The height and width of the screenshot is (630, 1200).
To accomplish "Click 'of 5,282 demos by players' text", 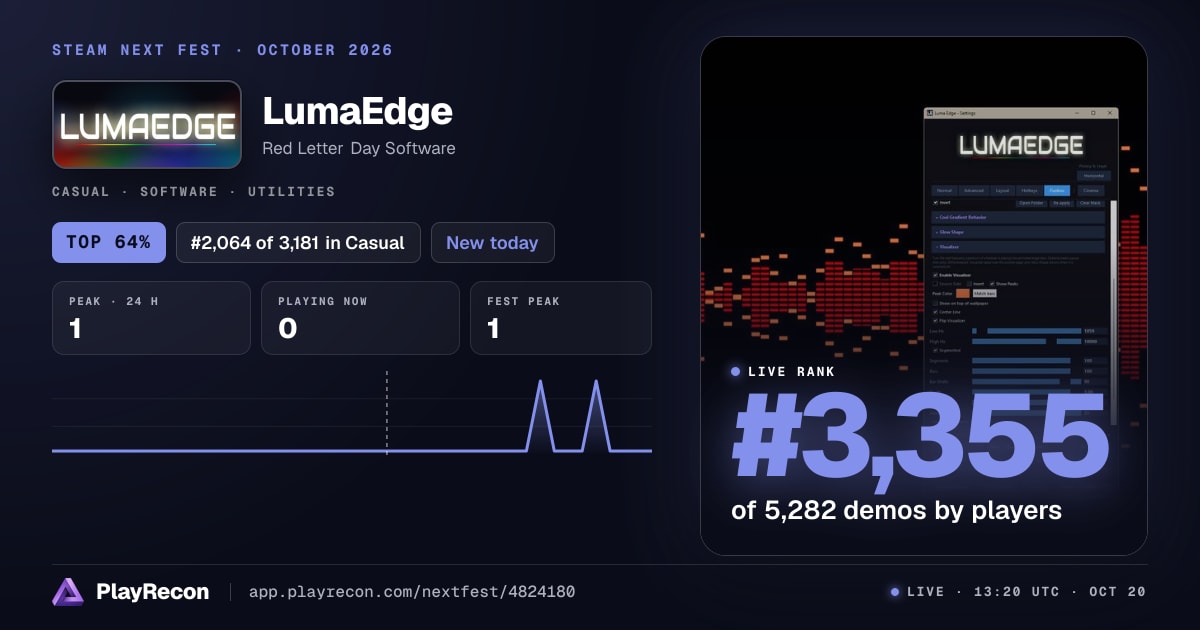I will [896, 510].
